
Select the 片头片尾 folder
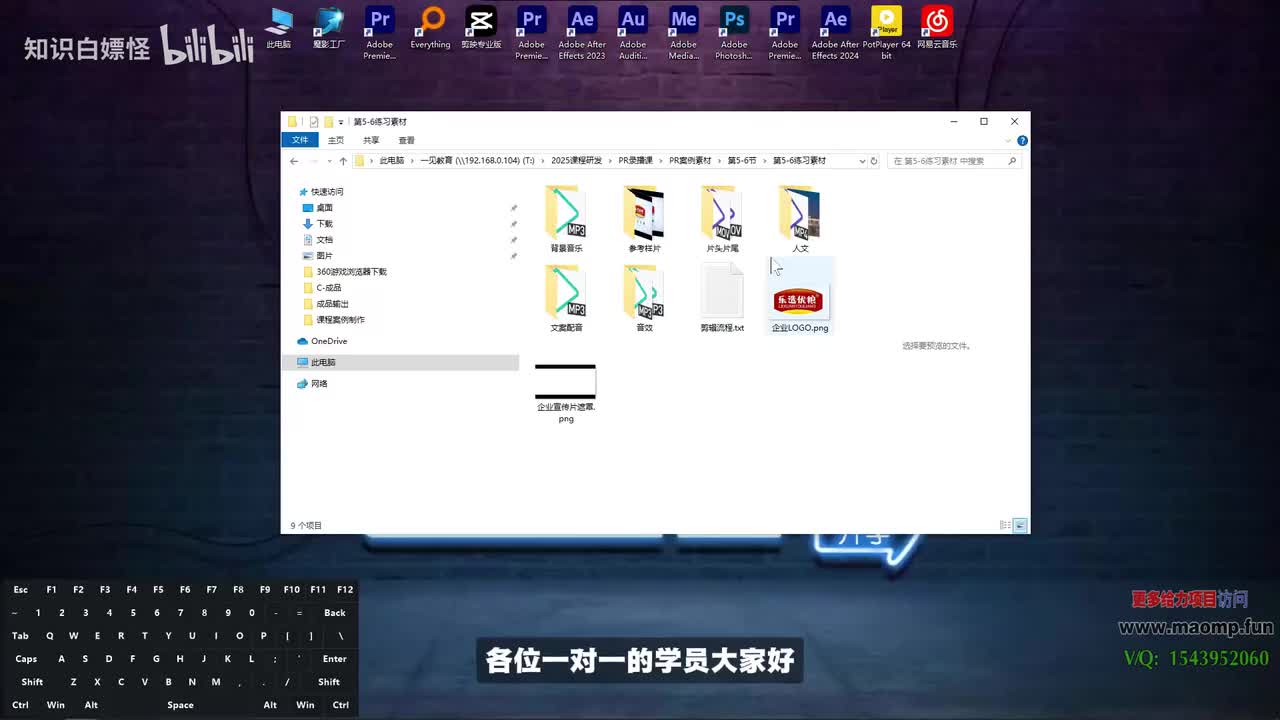pyautogui.click(x=722, y=218)
